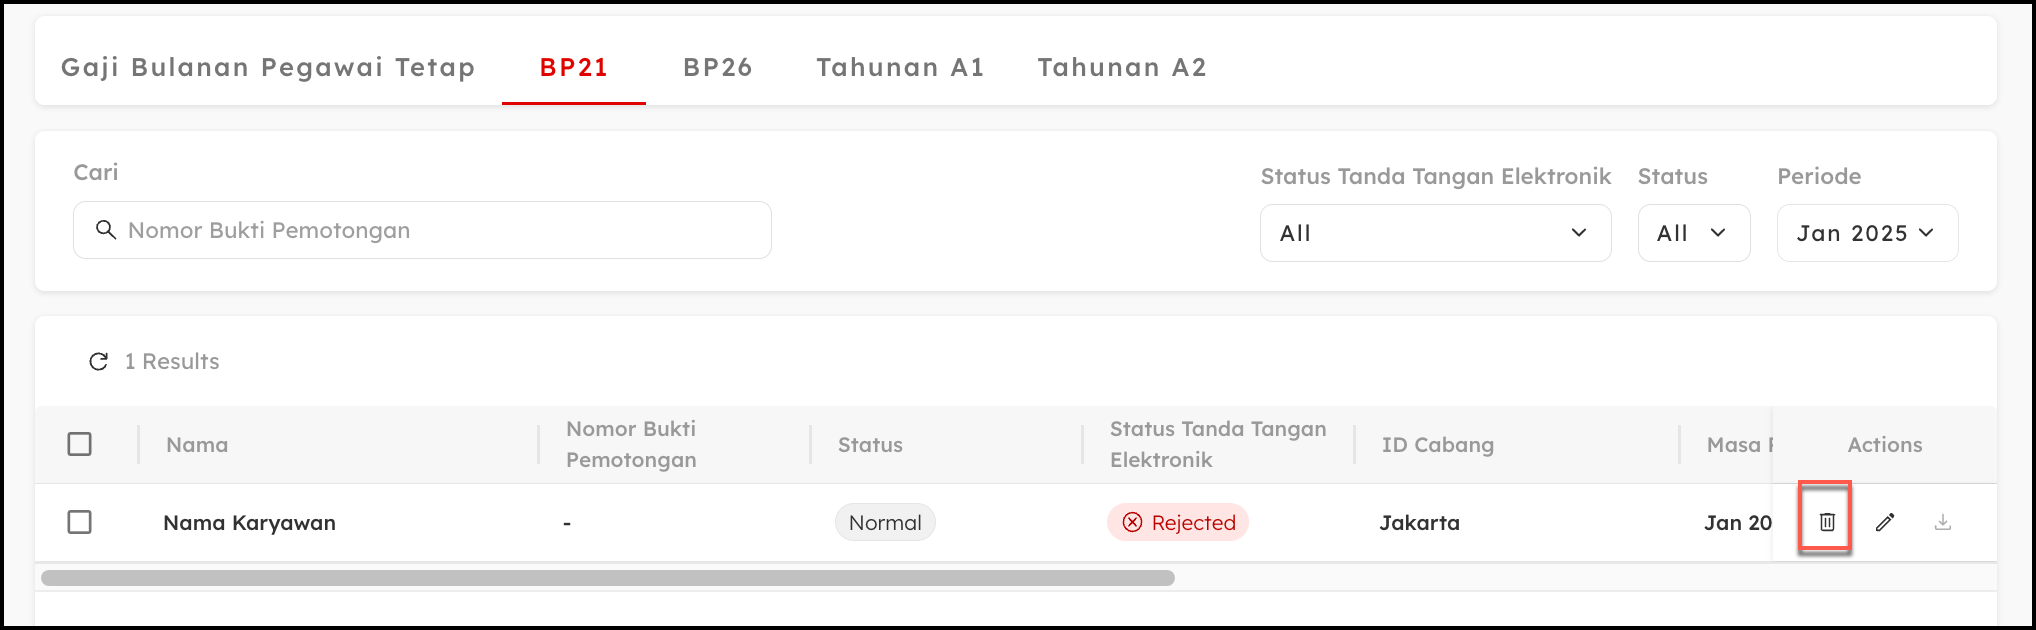Tick the select-all header checkbox
2036x630 pixels.
(80, 444)
